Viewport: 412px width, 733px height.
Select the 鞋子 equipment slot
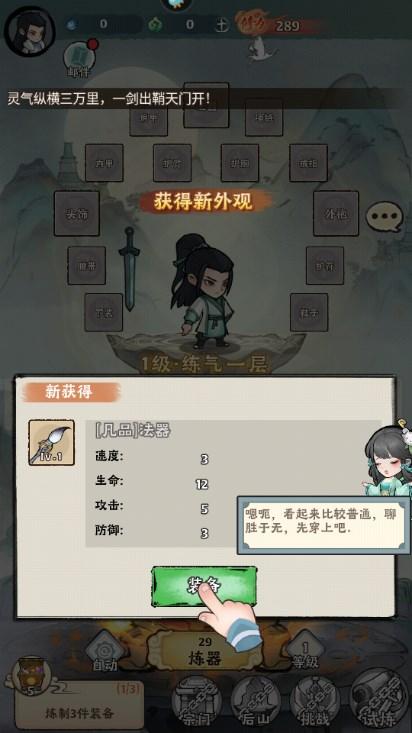coord(309,312)
